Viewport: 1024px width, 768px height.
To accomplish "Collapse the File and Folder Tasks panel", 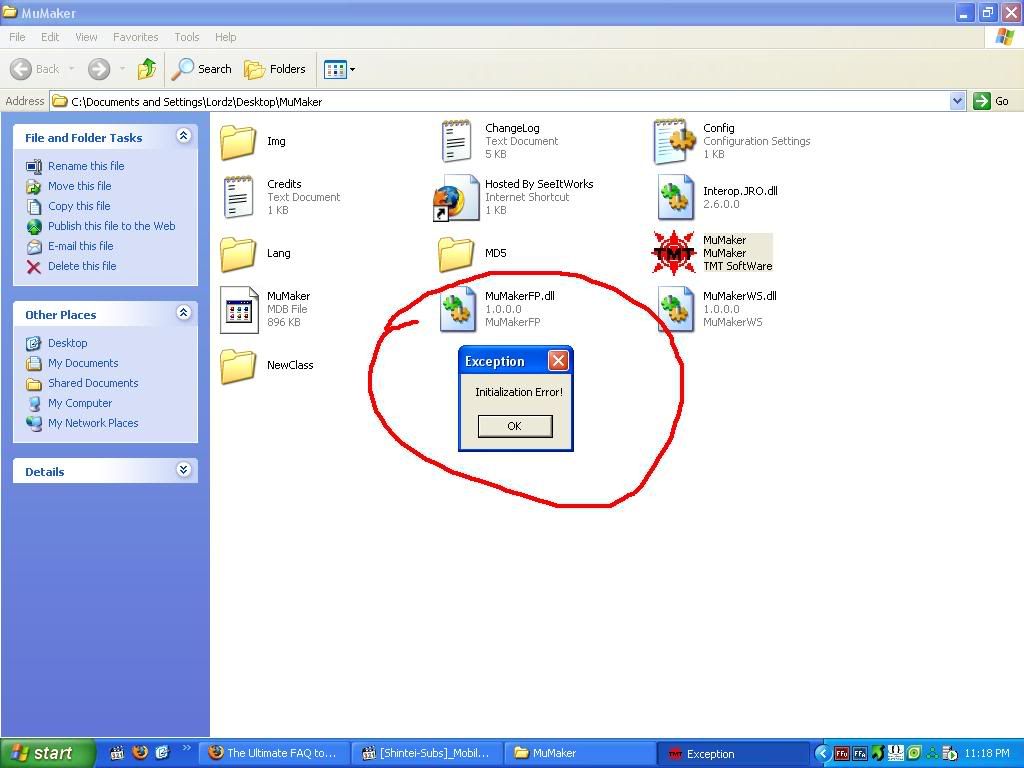I will 183,136.
